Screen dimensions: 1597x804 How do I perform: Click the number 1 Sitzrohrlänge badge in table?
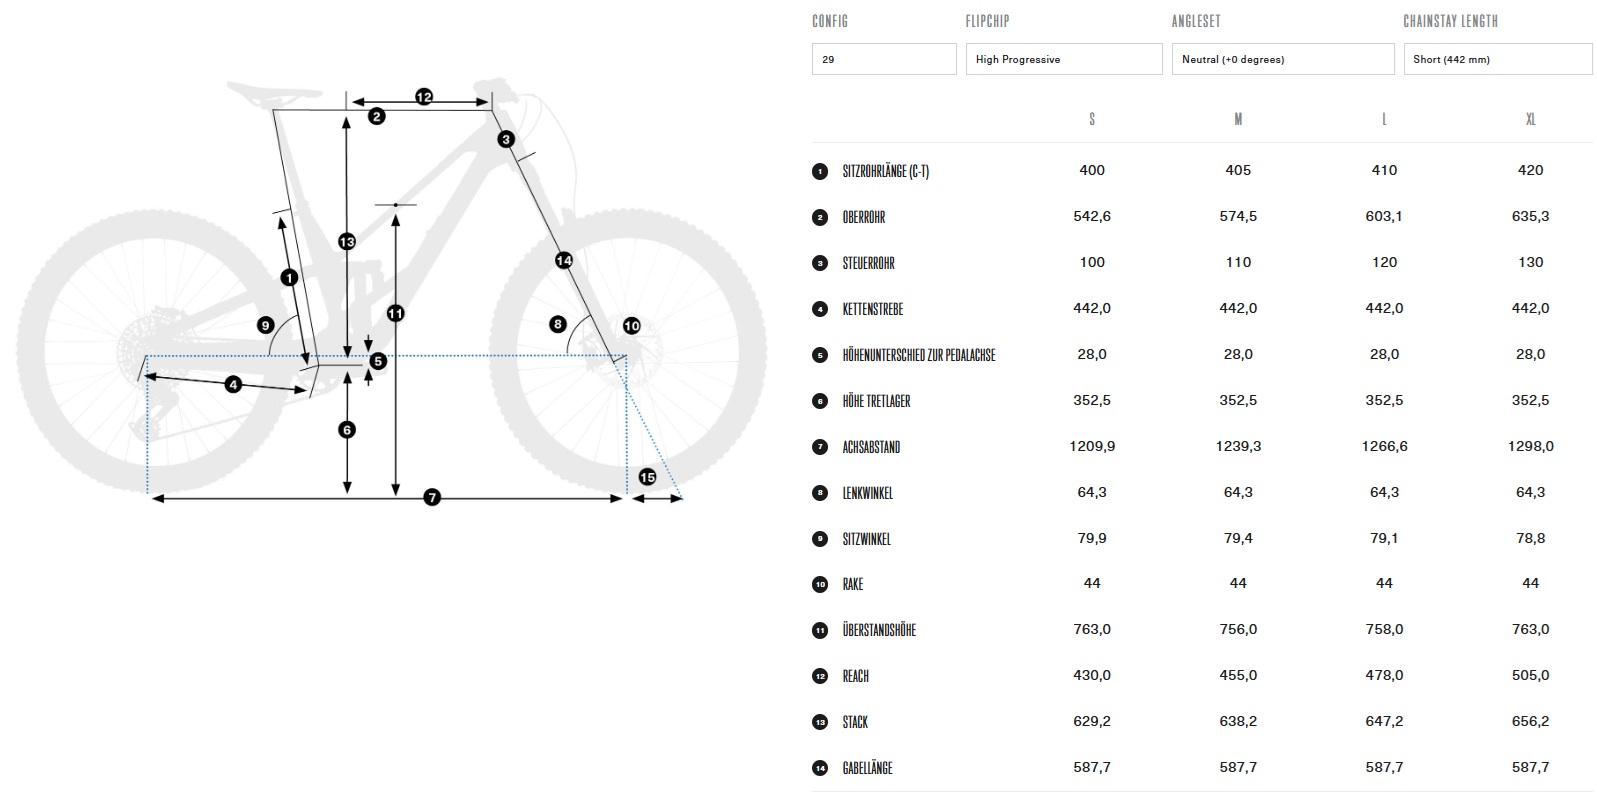(820, 171)
